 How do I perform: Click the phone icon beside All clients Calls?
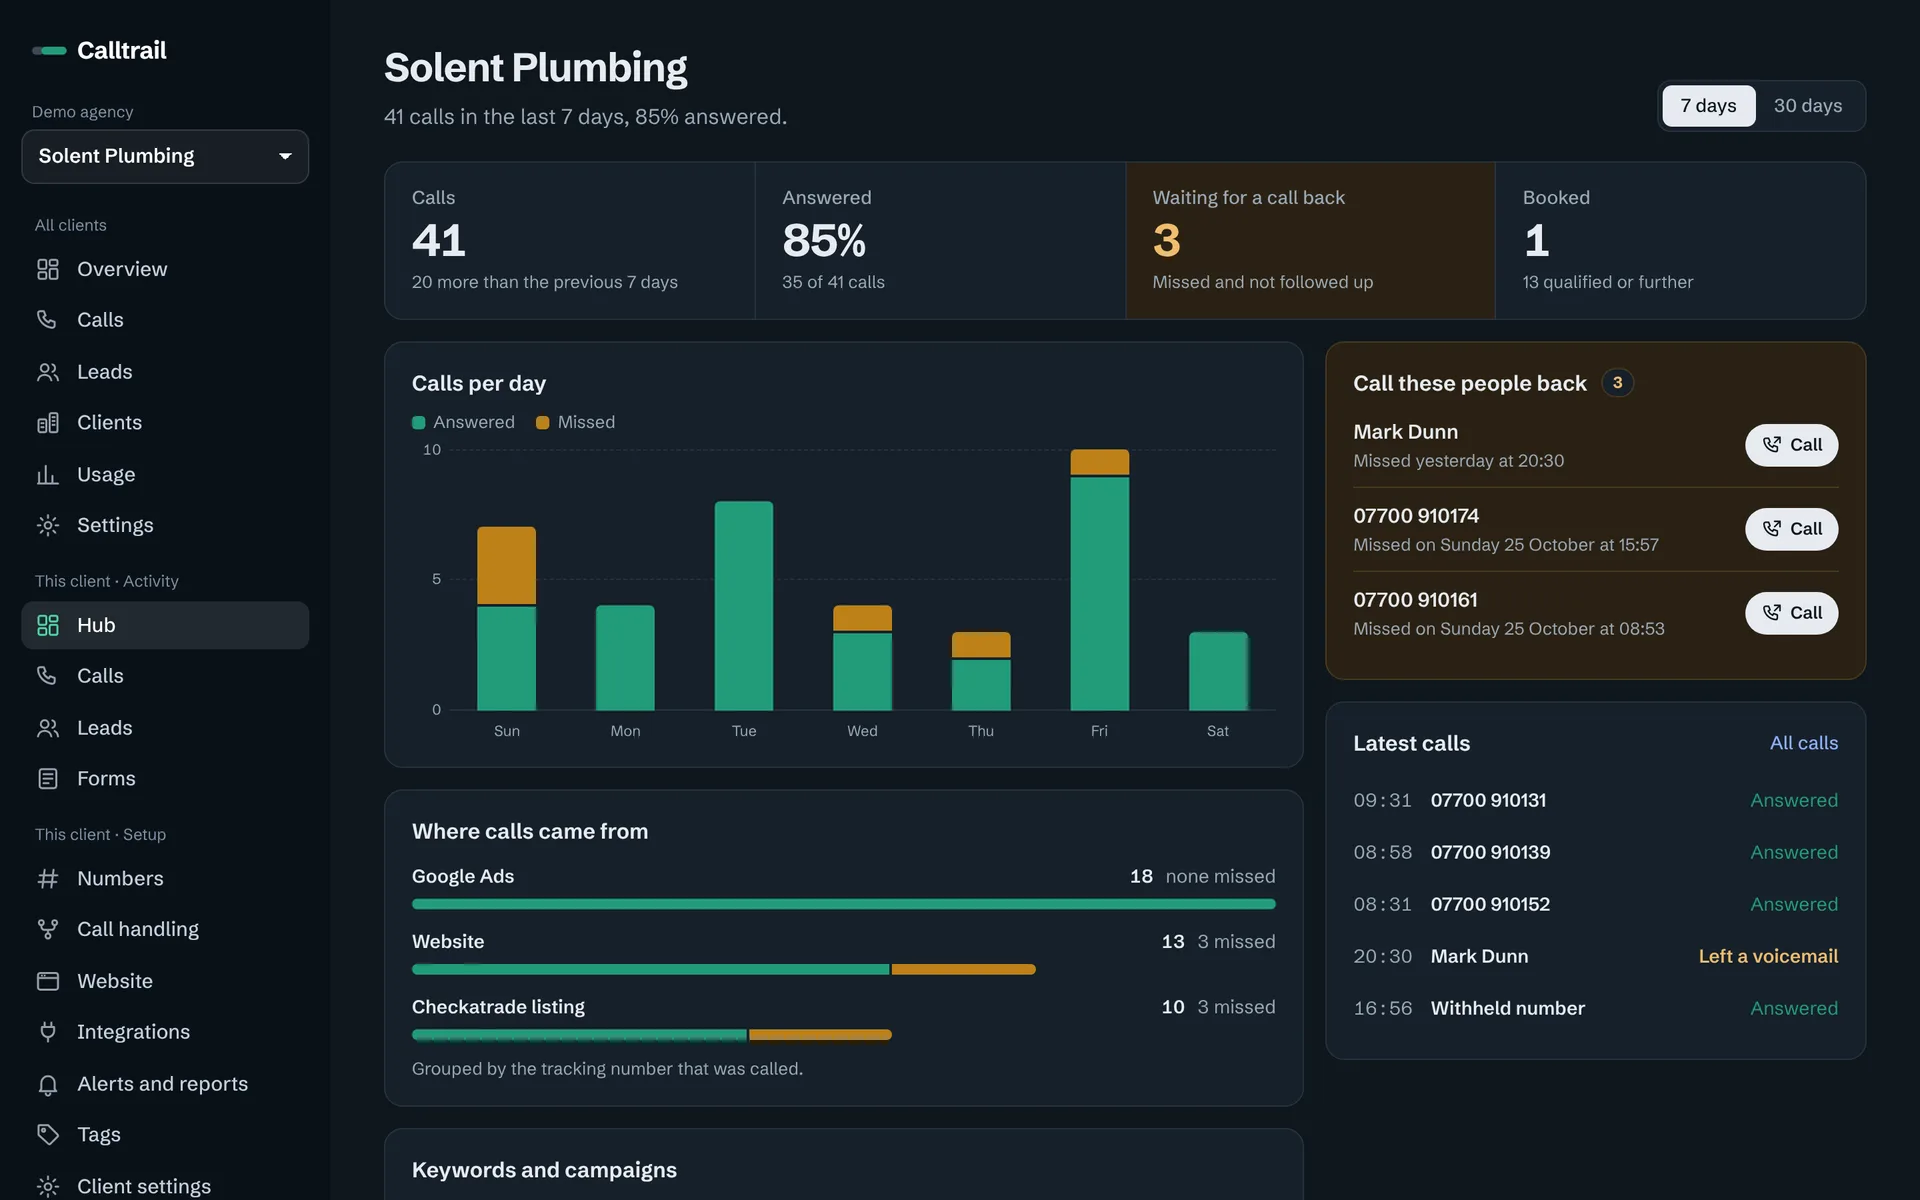click(48, 320)
